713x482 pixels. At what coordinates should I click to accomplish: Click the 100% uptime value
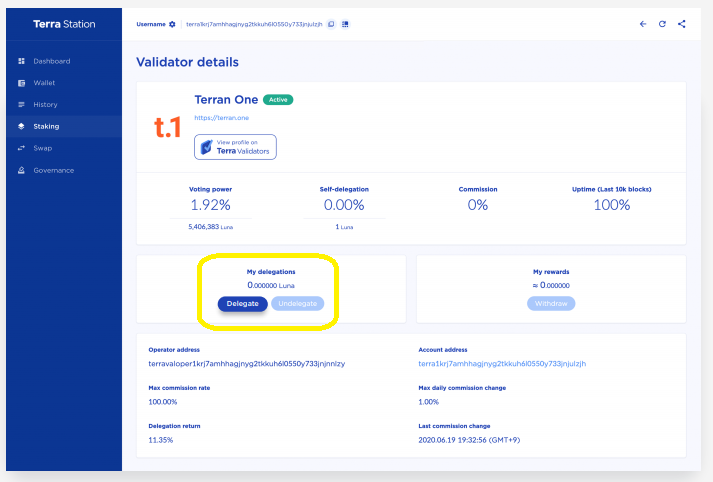[612, 205]
